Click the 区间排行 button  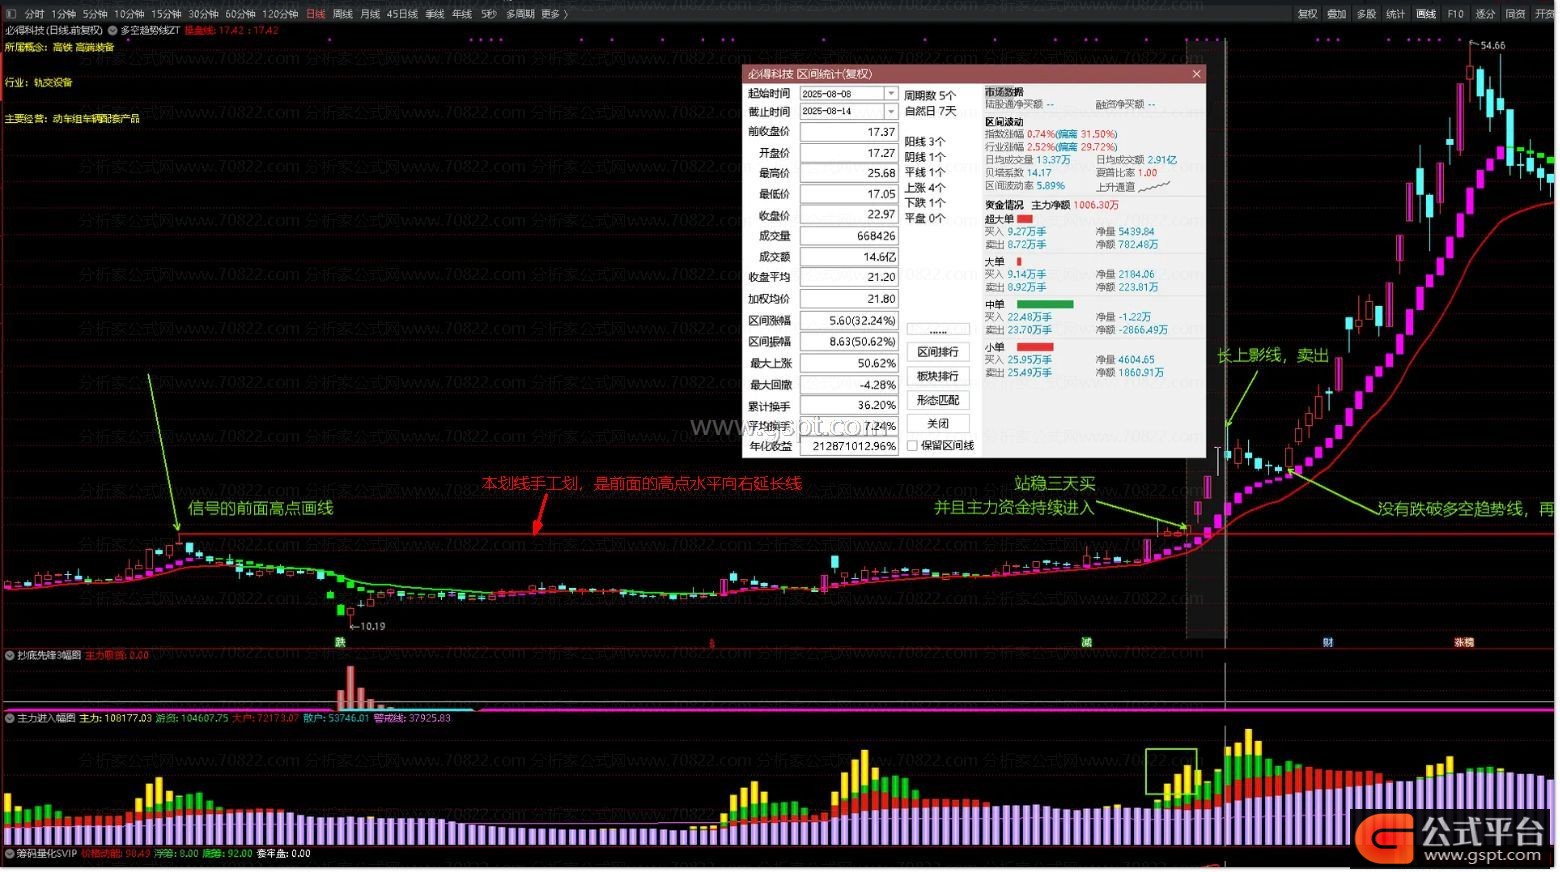937,352
